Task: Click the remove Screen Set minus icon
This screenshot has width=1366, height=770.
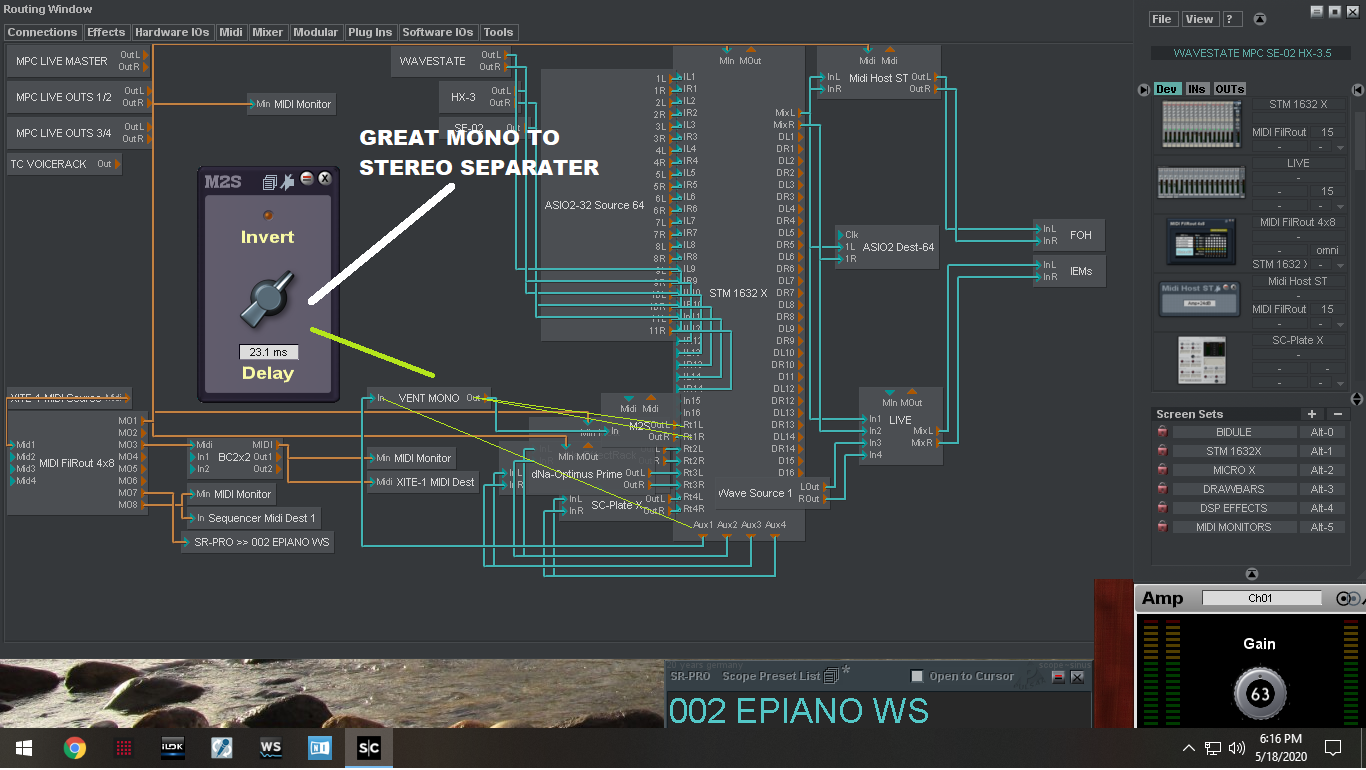Action: (1337, 414)
